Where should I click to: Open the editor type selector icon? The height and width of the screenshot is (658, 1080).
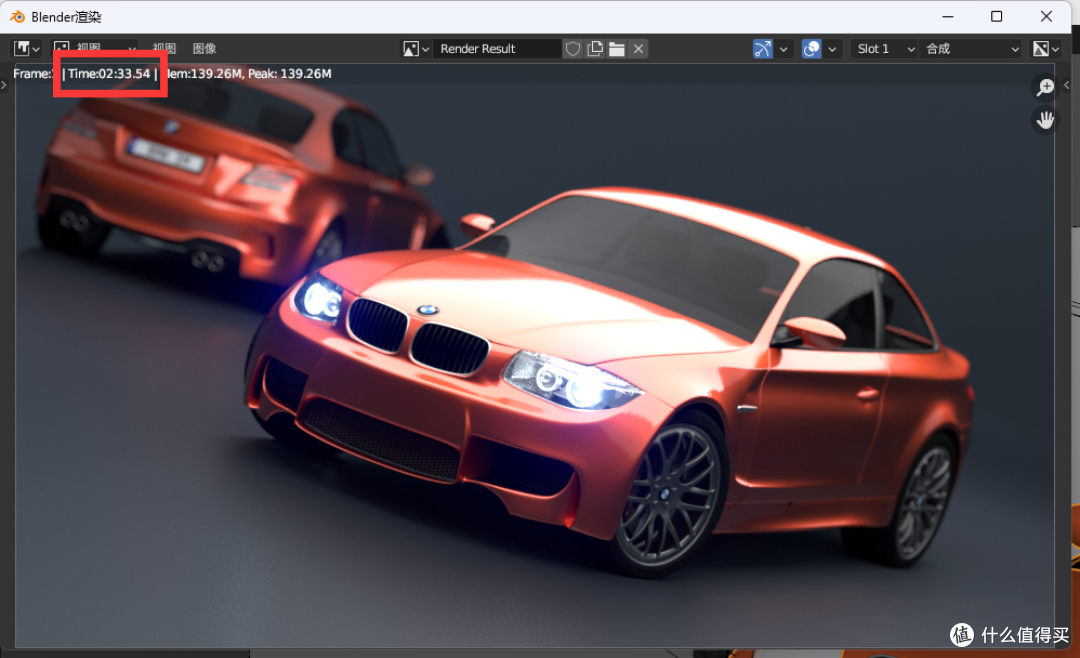(27, 49)
